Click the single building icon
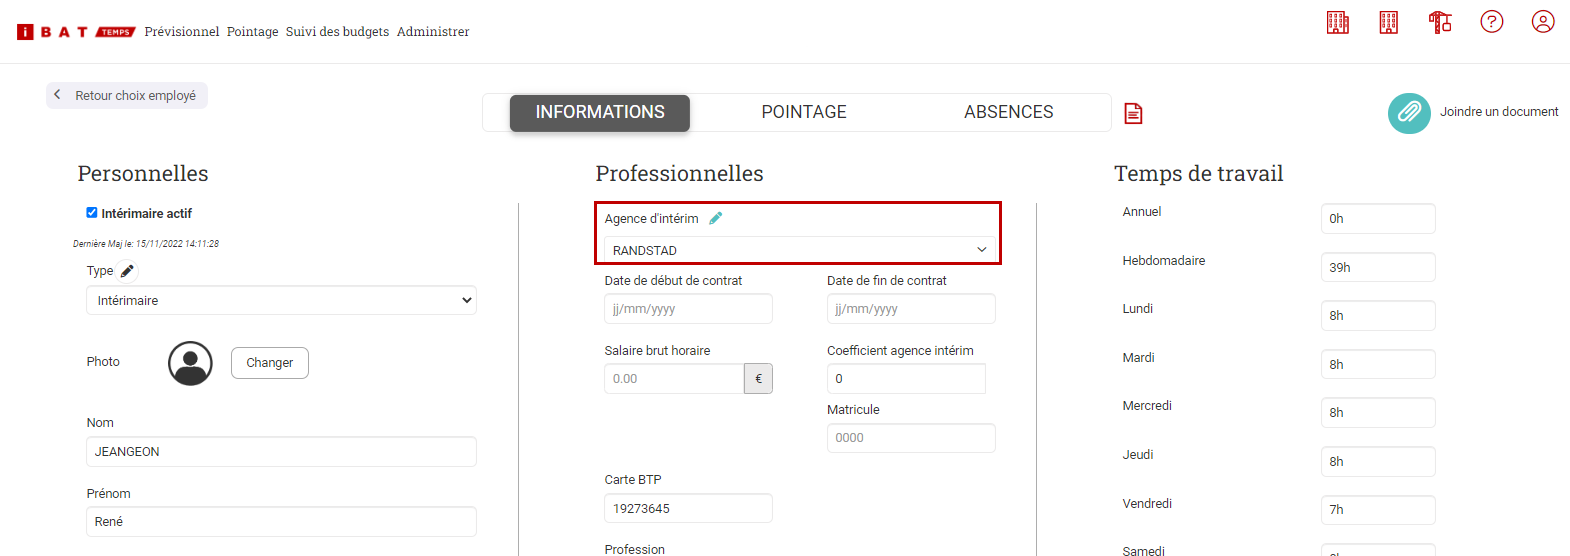The width and height of the screenshot is (1570, 556). pyautogui.click(x=1389, y=22)
